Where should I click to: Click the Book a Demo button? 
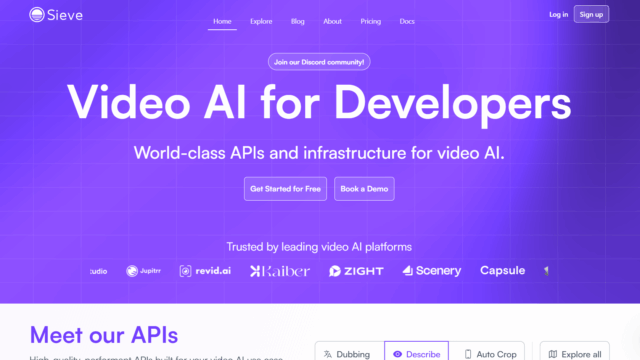(364, 189)
